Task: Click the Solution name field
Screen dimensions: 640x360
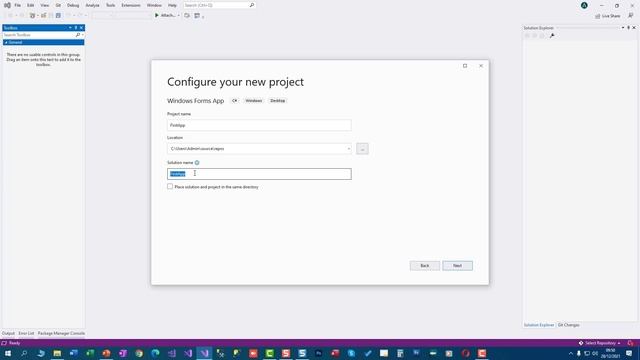Action: [x=259, y=174]
